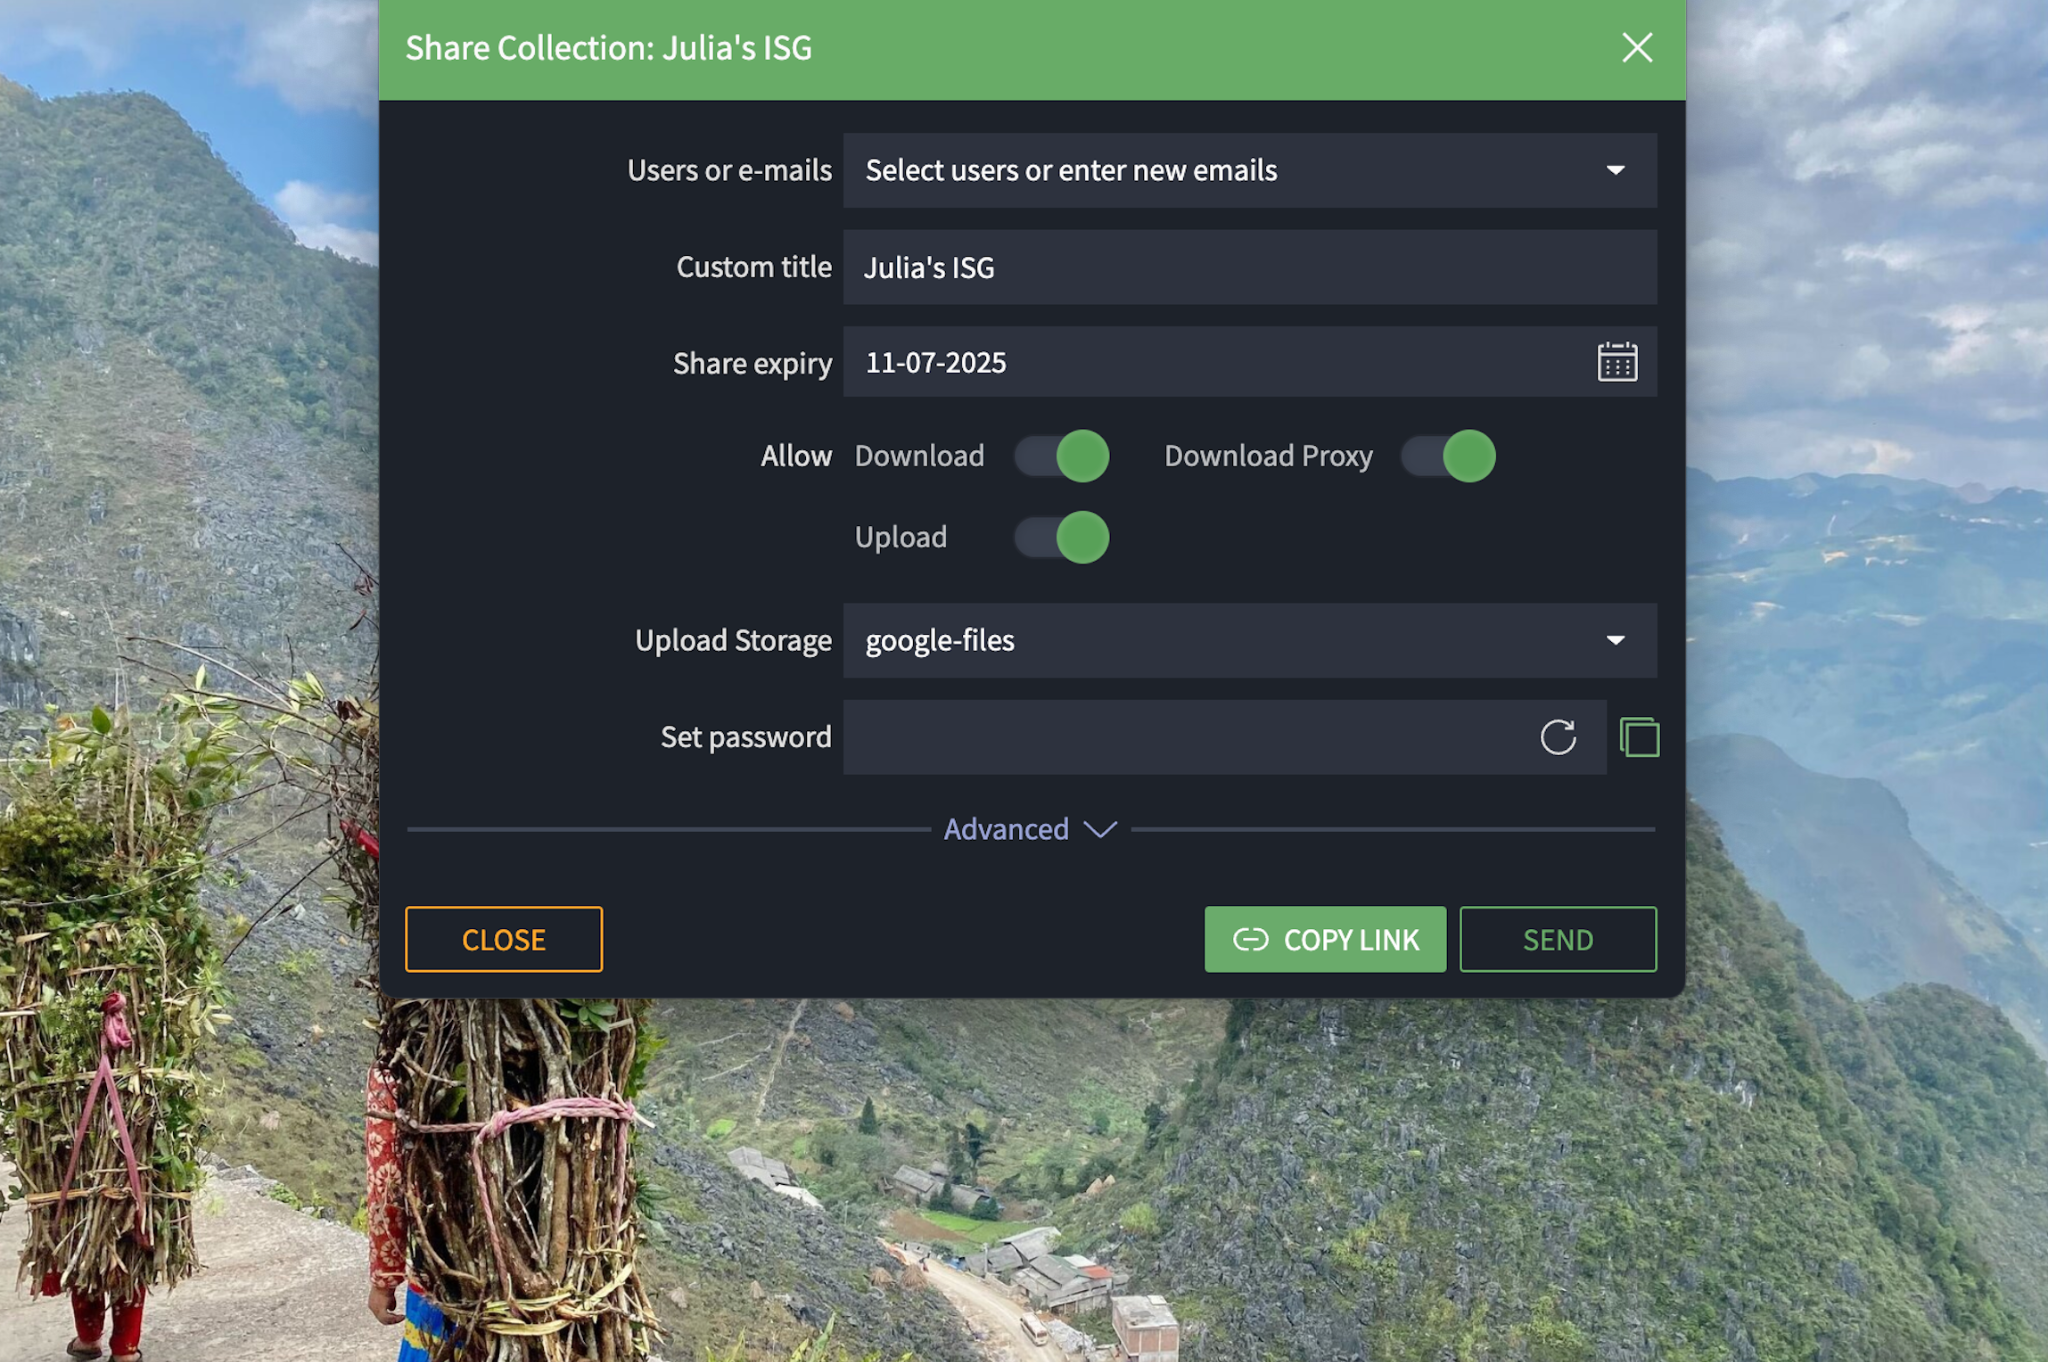Open the share expiry calendar picker
Screen dimensions: 2048x1362
point(1616,362)
